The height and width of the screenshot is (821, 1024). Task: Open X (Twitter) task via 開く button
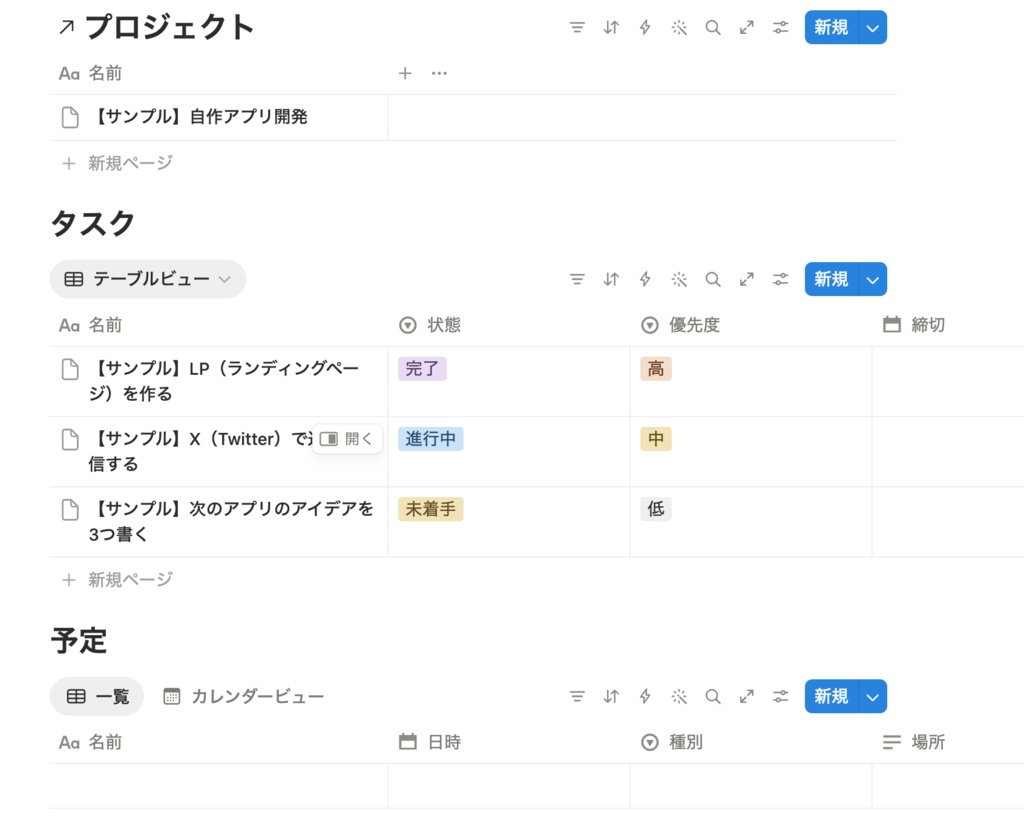tap(347, 439)
